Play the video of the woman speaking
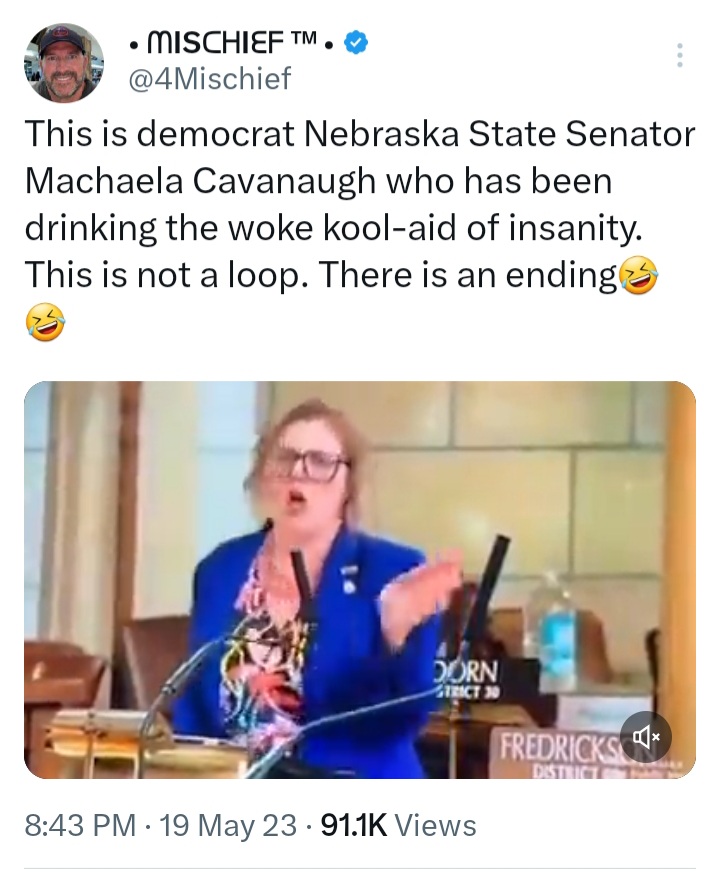Viewport: 720px width, 872px height. tap(360, 579)
